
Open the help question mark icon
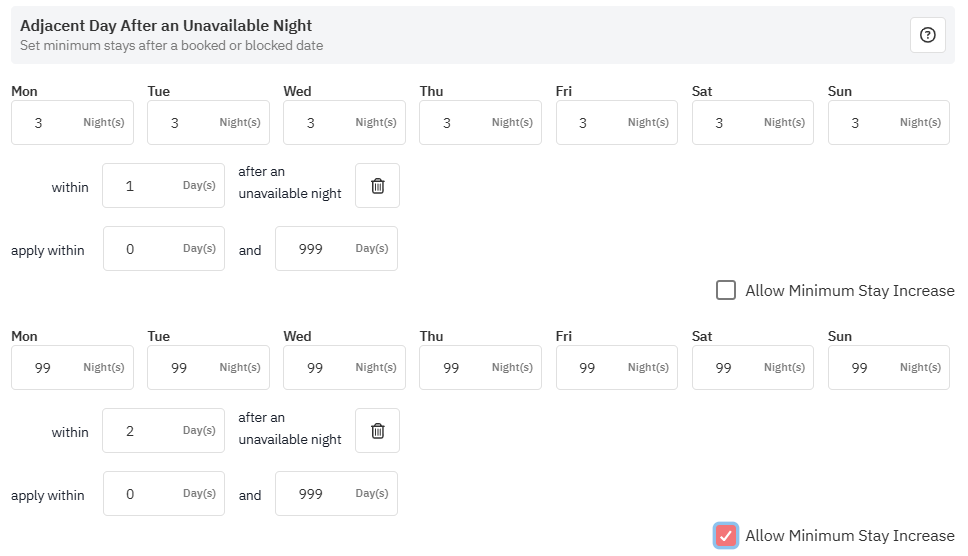927,35
